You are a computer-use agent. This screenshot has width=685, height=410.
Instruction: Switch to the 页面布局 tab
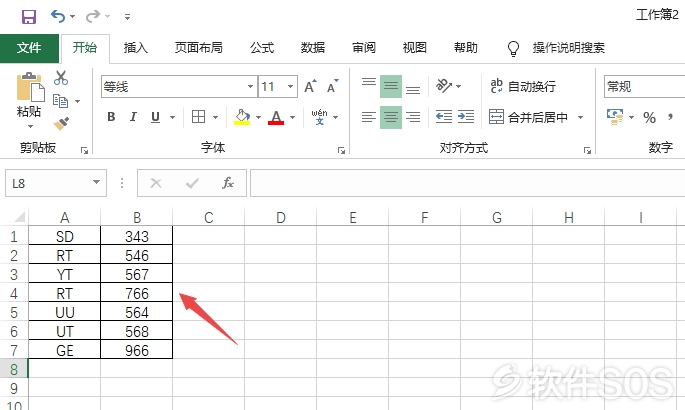pyautogui.click(x=199, y=48)
